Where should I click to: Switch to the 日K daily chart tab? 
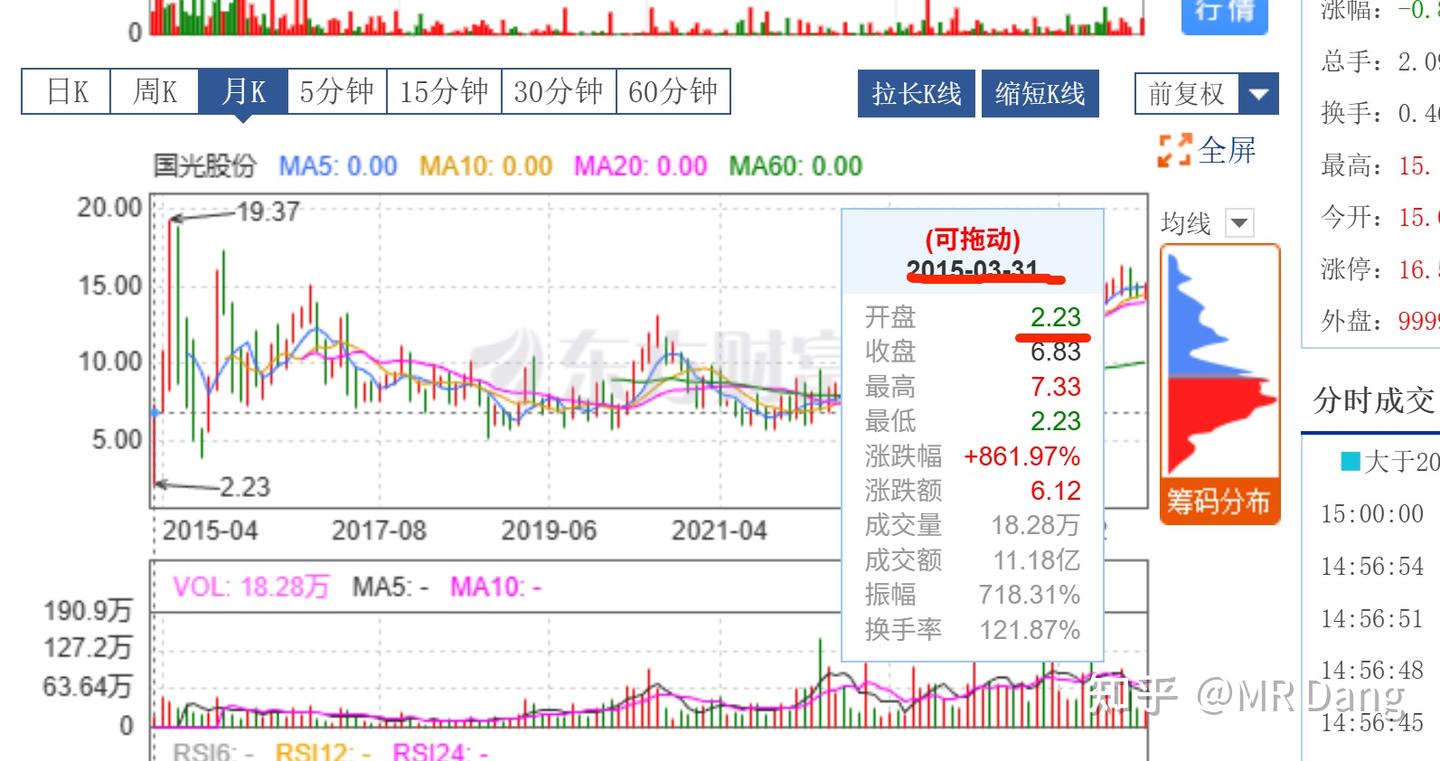pos(66,92)
